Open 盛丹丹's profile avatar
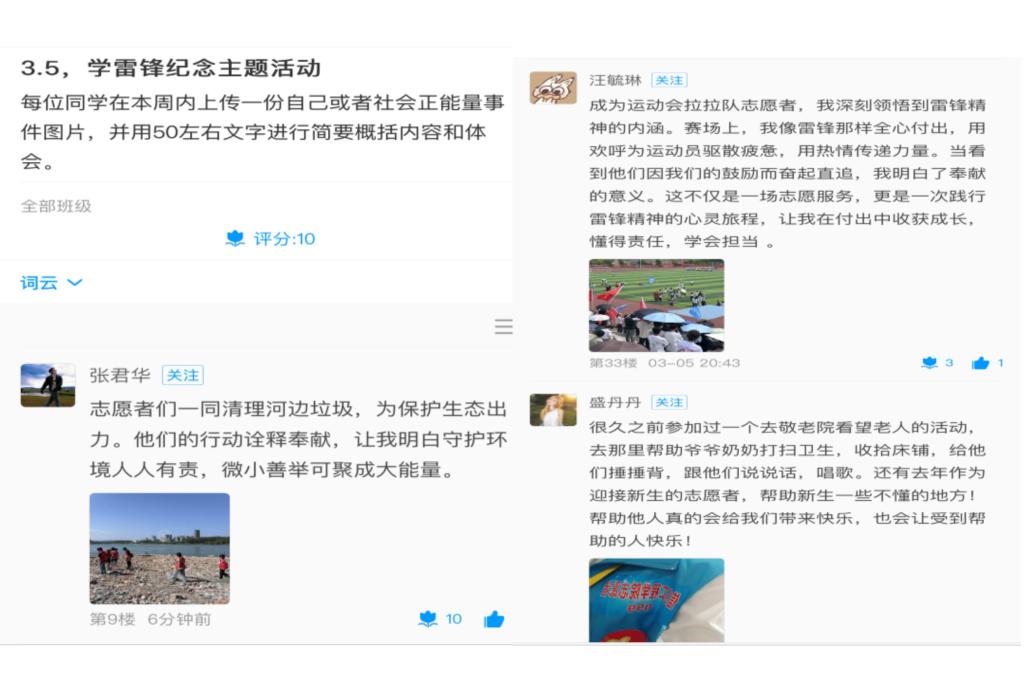 tap(553, 410)
